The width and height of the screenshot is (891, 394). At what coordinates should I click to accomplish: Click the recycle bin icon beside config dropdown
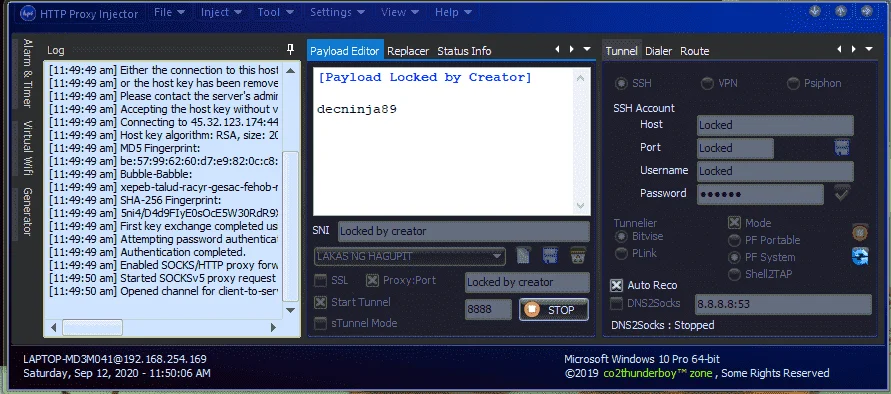click(x=578, y=256)
